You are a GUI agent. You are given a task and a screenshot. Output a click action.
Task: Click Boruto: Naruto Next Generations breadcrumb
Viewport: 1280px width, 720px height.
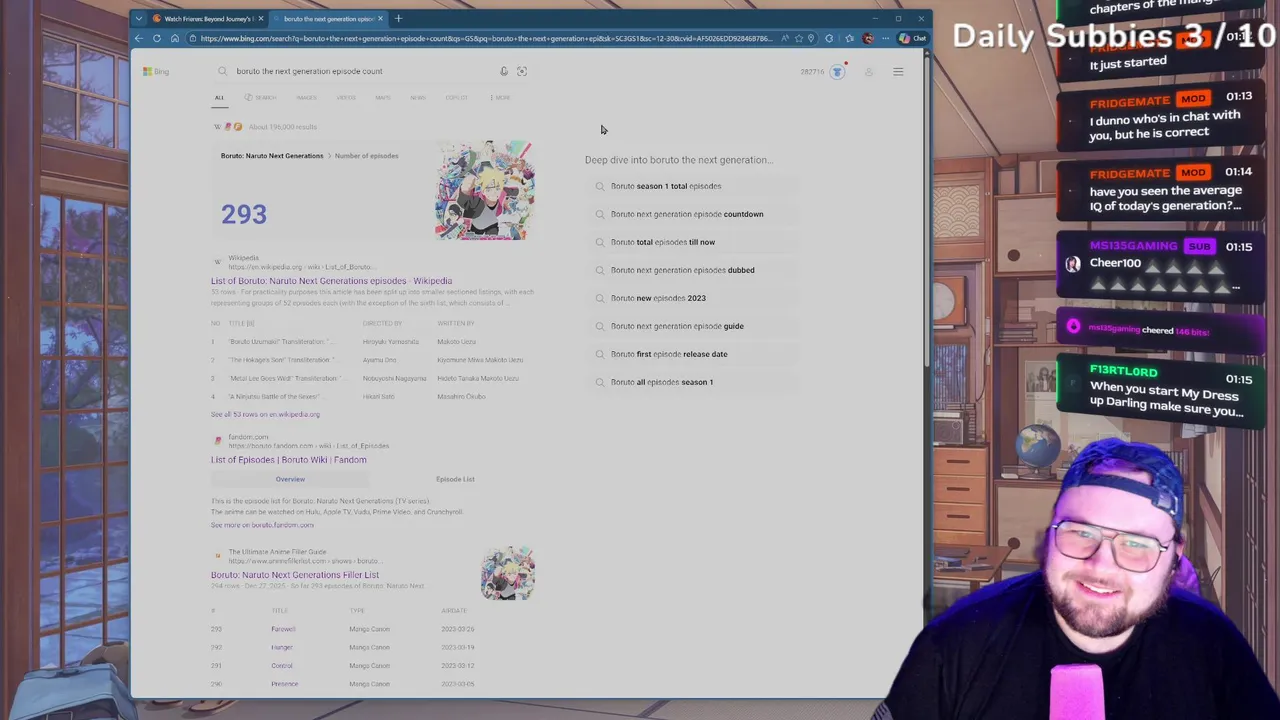pos(272,156)
